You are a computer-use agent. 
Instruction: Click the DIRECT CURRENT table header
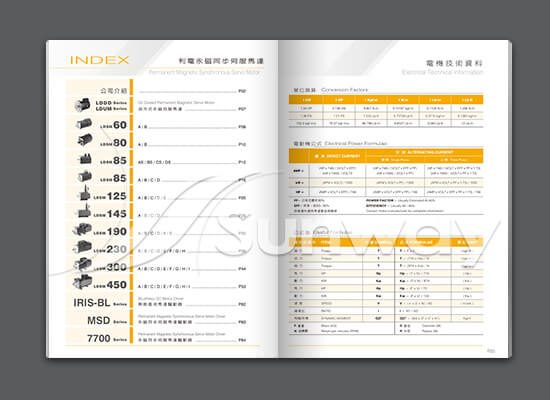pos(338,156)
